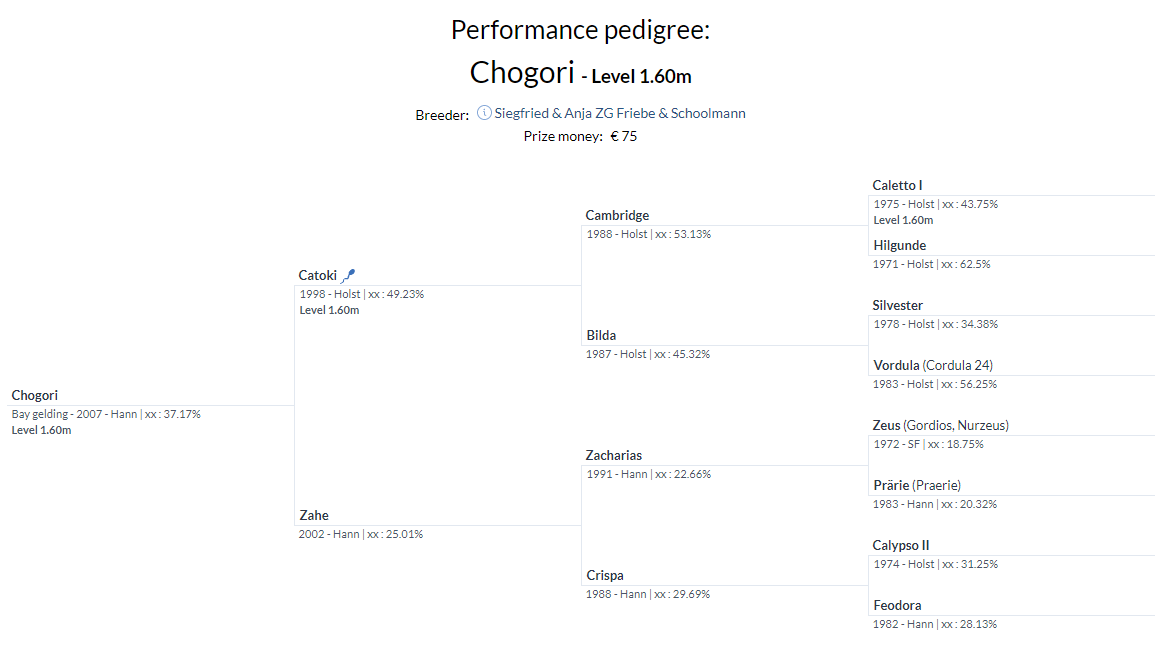The height and width of the screenshot is (657, 1159).
Task: Open Silvester horse entry
Action: (x=898, y=306)
